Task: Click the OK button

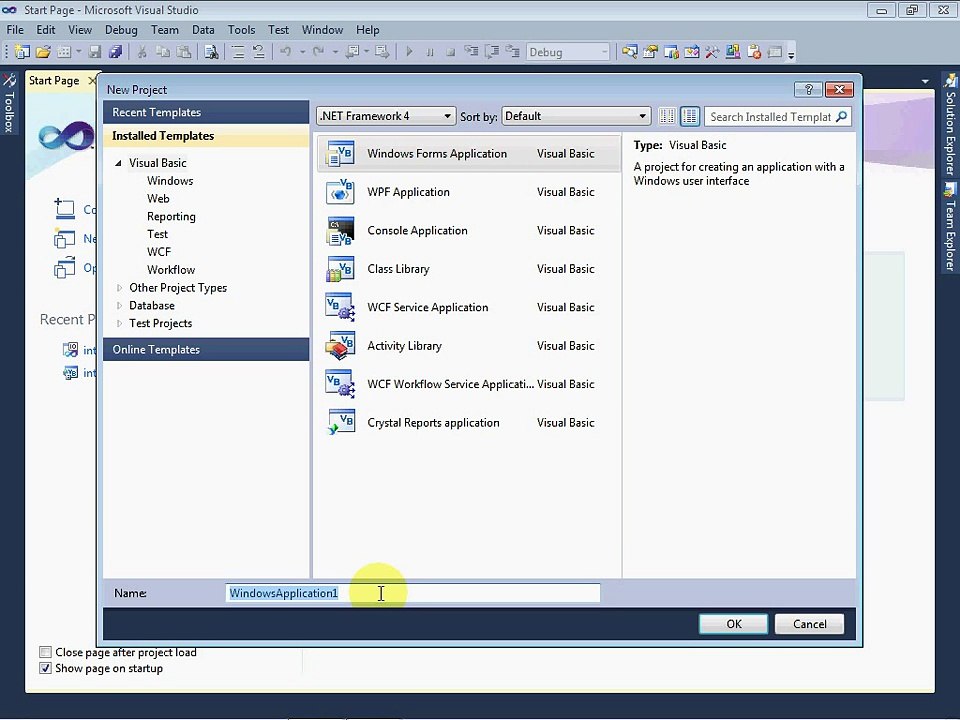Action: (x=733, y=624)
